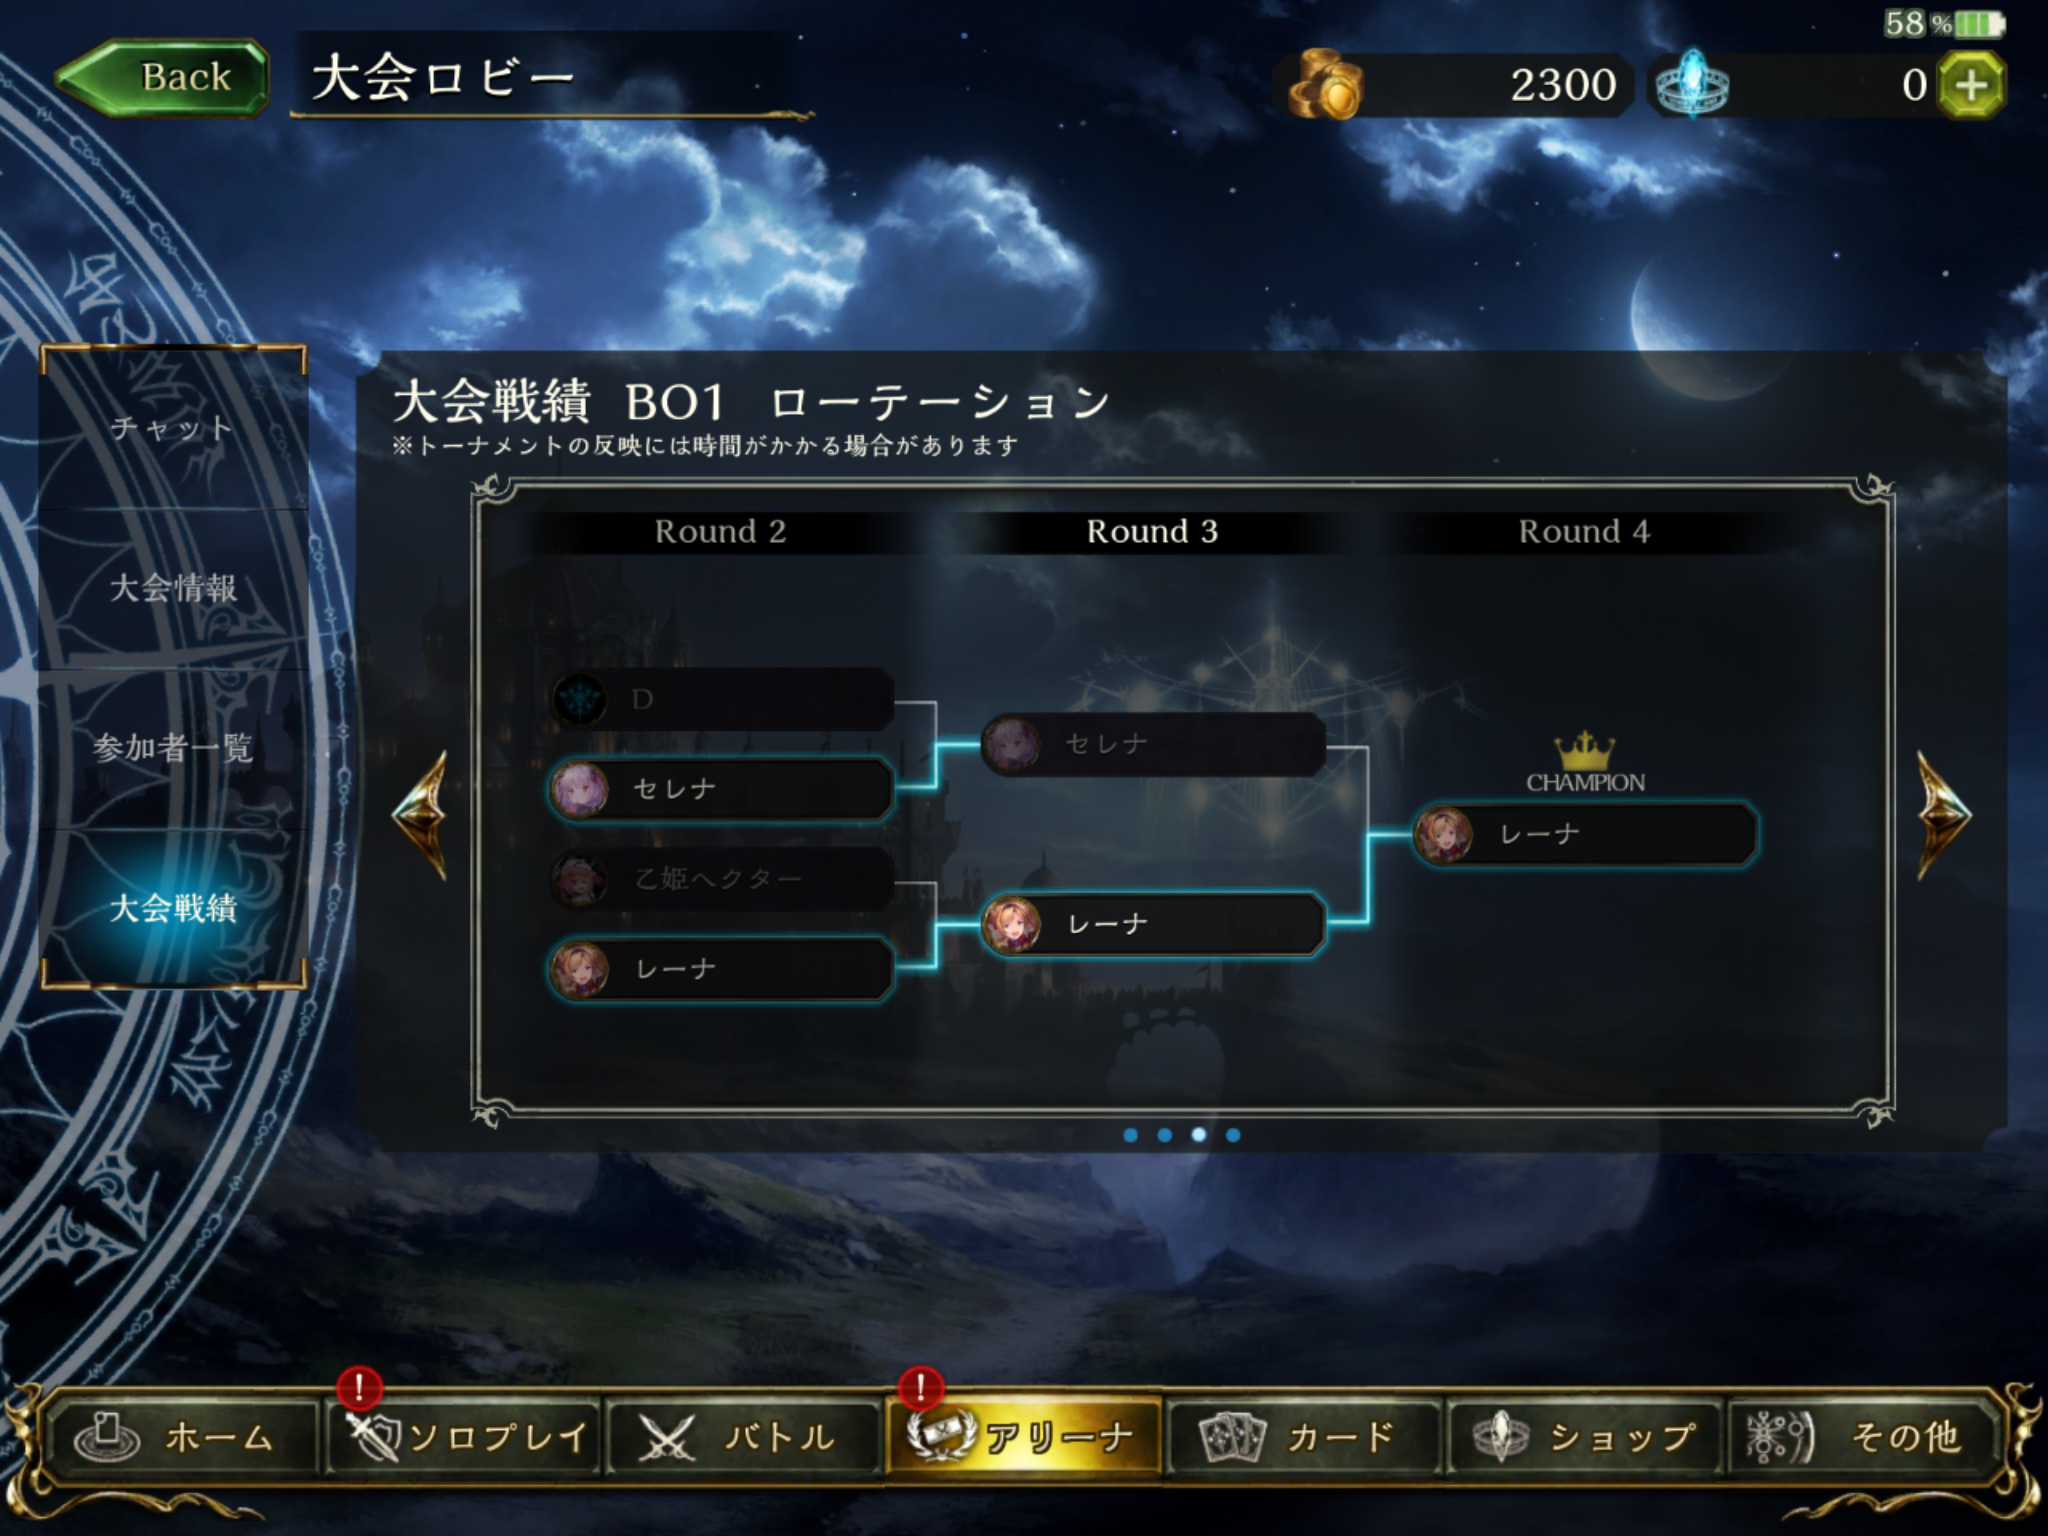Click the gold coins rupee icon
Screen dimensions: 2048x1536
click(x=1325, y=84)
